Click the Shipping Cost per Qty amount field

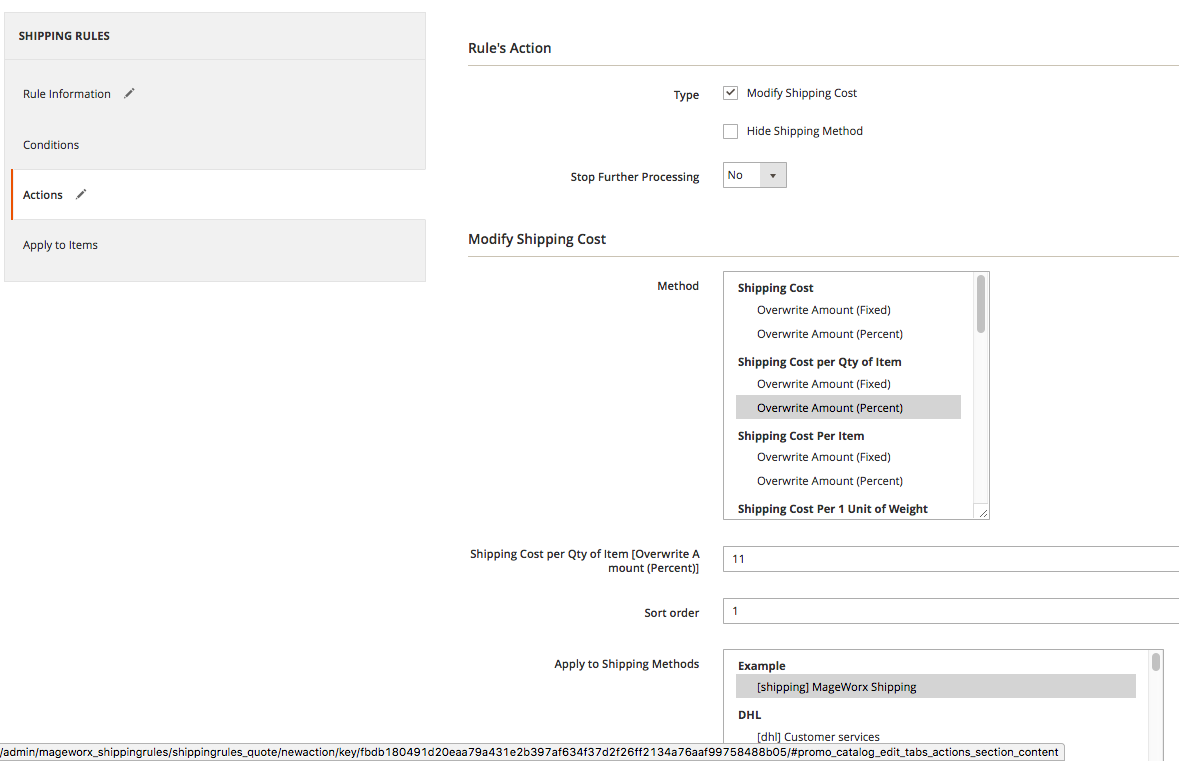[x=950, y=559]
